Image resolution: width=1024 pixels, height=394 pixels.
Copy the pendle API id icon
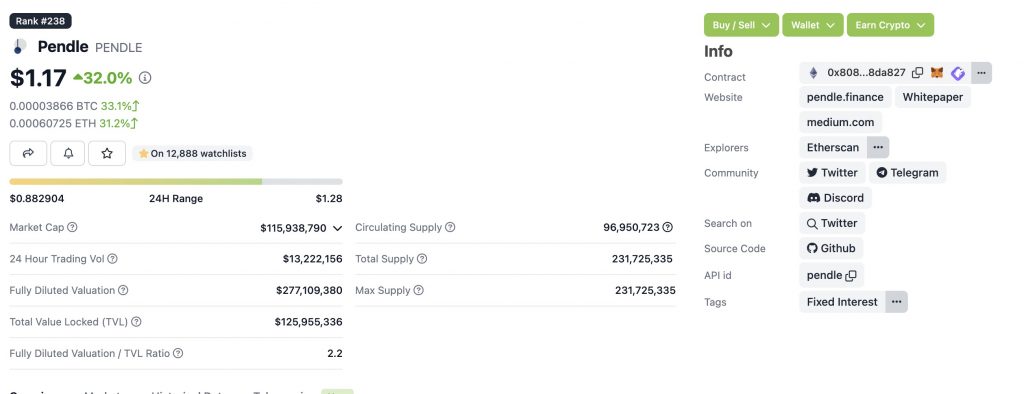850,276
